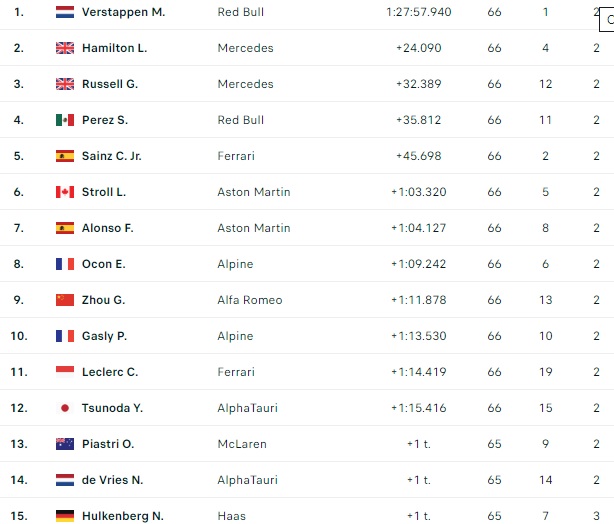Click the Chinese flag next to Zhou G.
614x524 pixels.
(65, 300)
